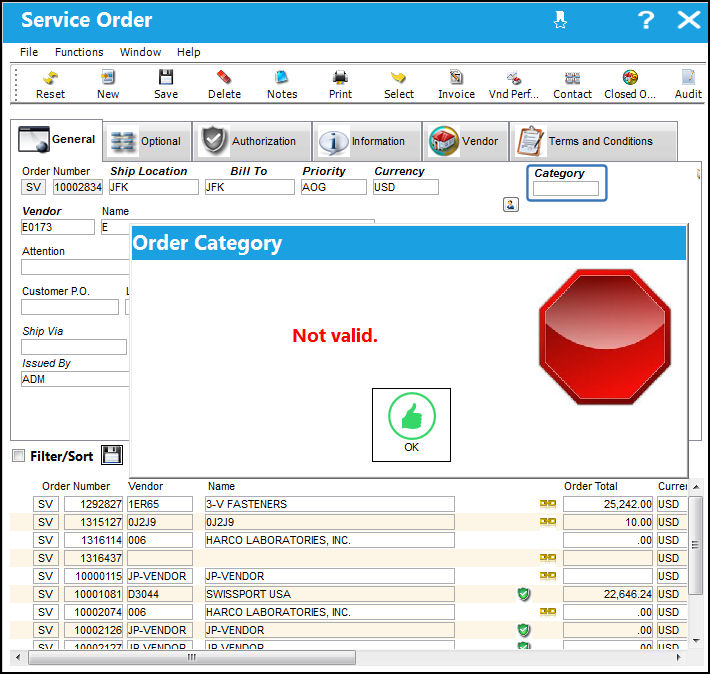Click the red stop sign image
Image resolution: width=710 pixels, height=674 pixels.
[x=604, y=337]
